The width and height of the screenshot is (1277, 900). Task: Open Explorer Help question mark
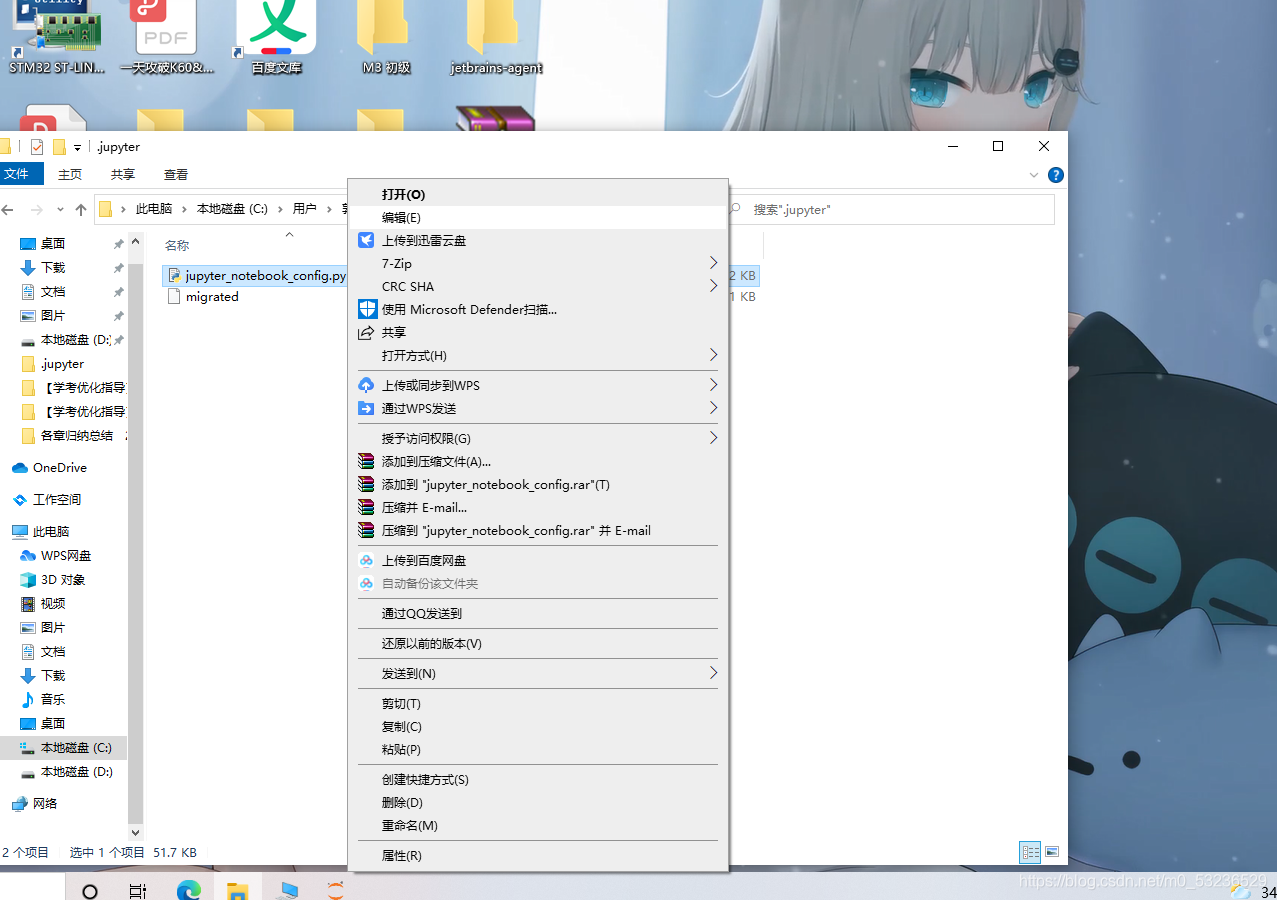click(1055, 175)
